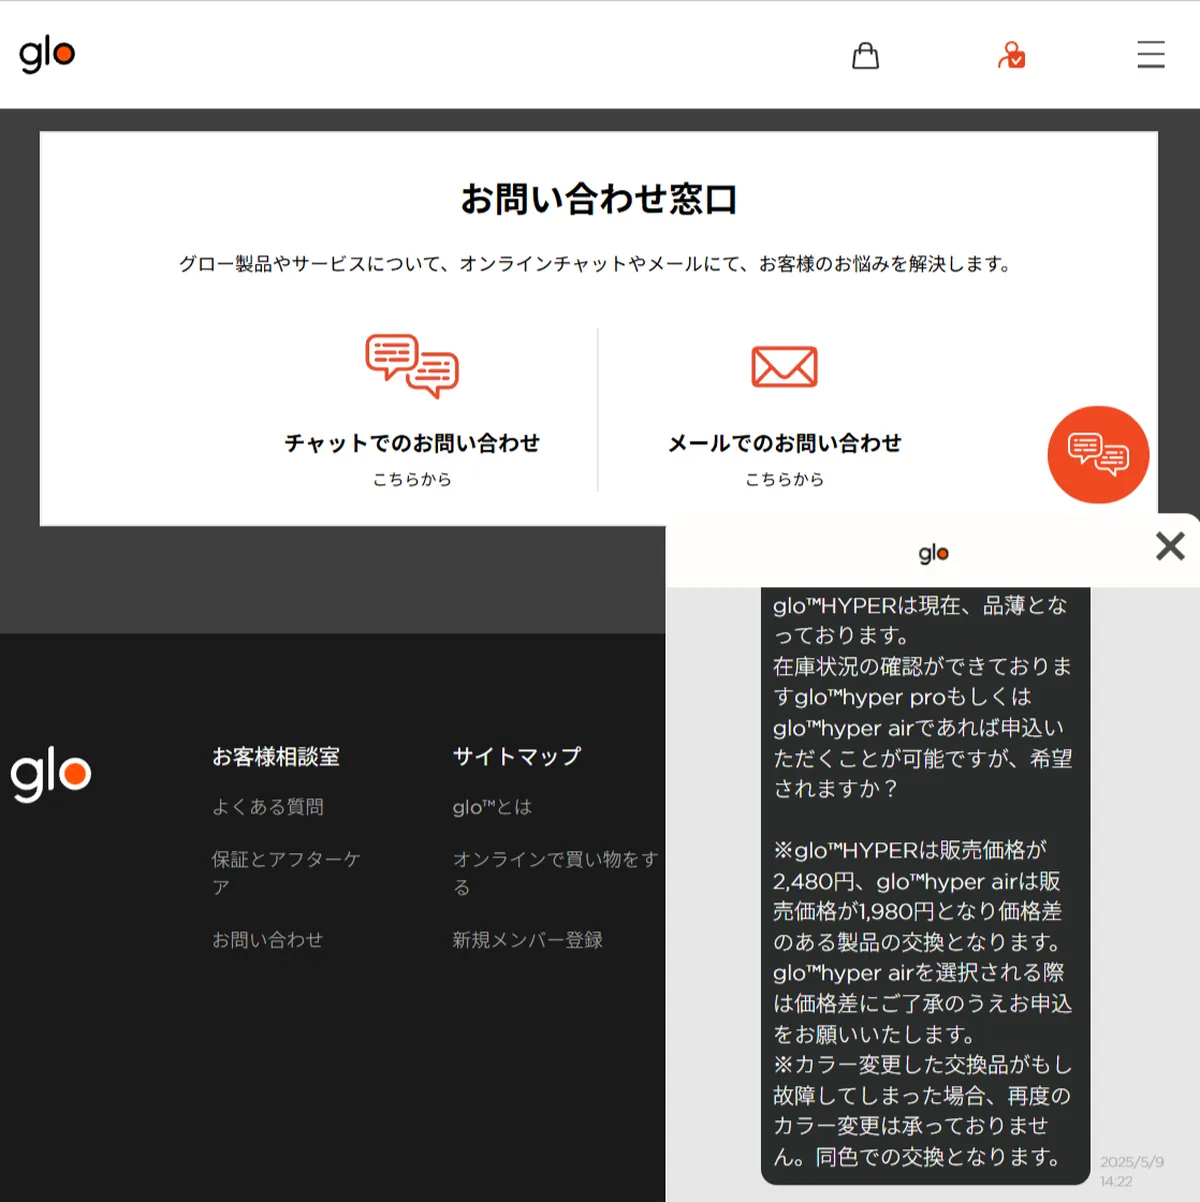Open 新規メンバー登録 footer link
Viewport: 1200px width, 1202px height.
(x=528, y=940)
